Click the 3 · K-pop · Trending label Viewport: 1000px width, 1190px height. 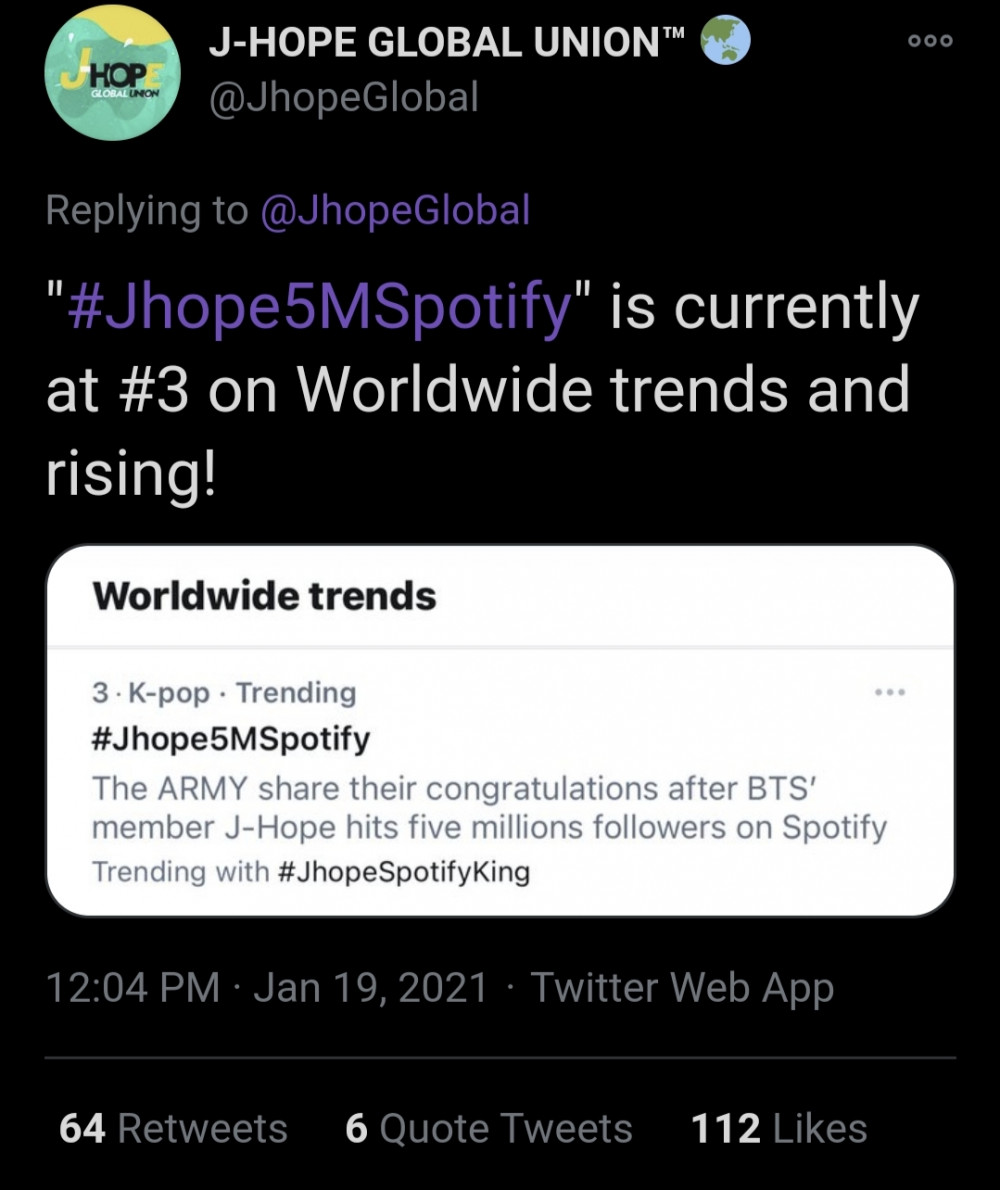224,693
